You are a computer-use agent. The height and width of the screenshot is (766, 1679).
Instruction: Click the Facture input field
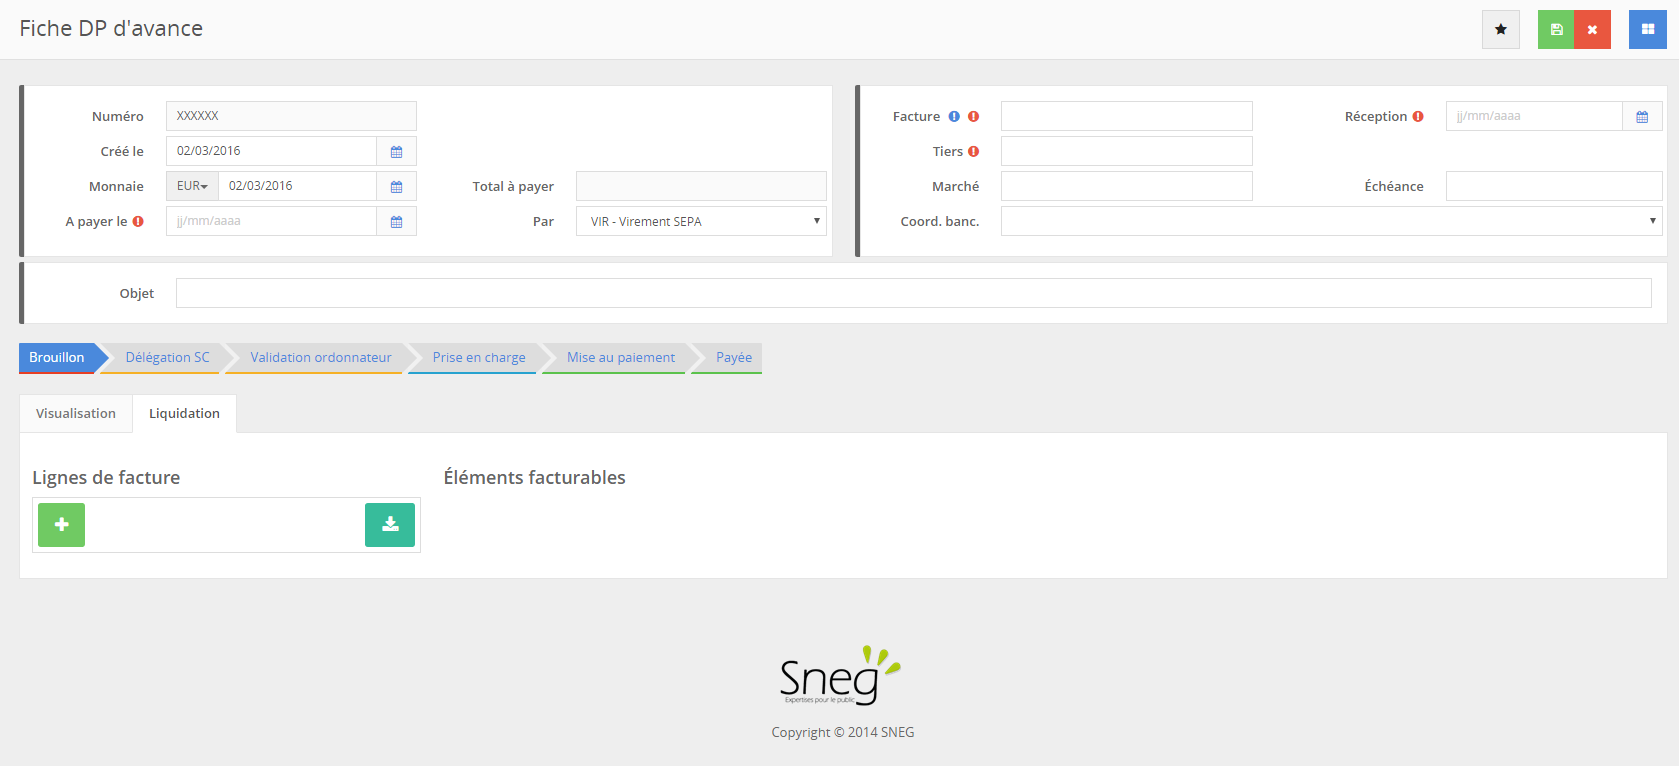pyautogui.click(x=1126, y=117)
